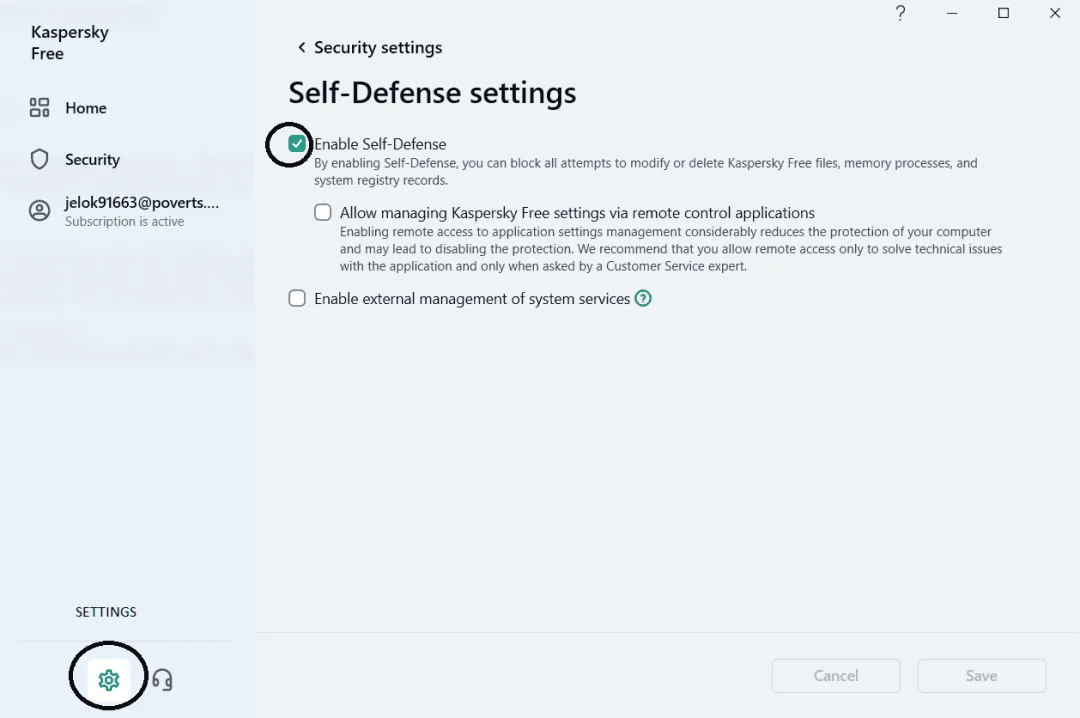This screenshot has width=1080, height=718.
Task: Click 'Enabling remote access to application settings' description
Action: 670,249
